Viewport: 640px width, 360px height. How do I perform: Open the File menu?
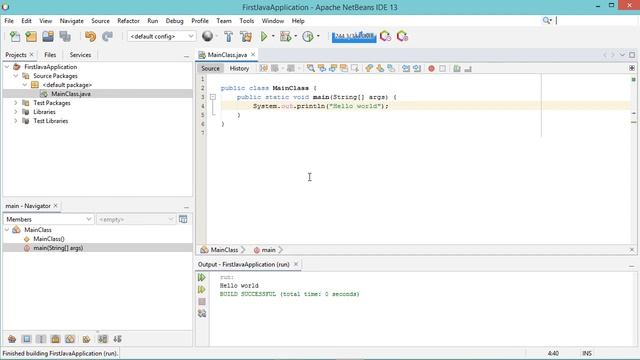[x=9, y=21]
